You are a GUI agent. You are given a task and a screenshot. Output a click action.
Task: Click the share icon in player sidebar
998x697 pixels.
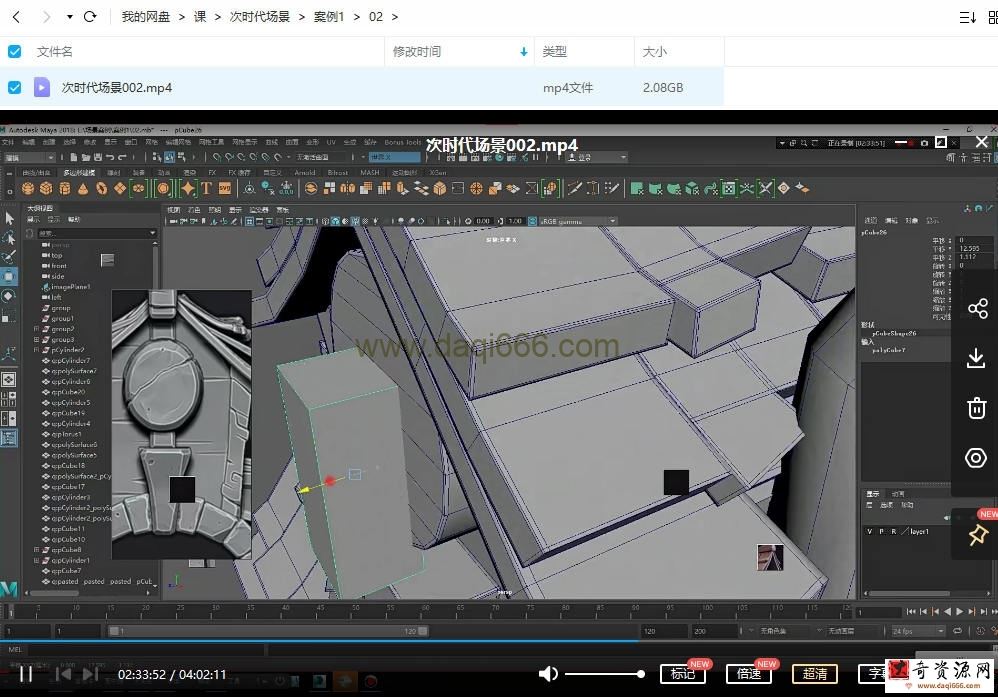[978, 309]
